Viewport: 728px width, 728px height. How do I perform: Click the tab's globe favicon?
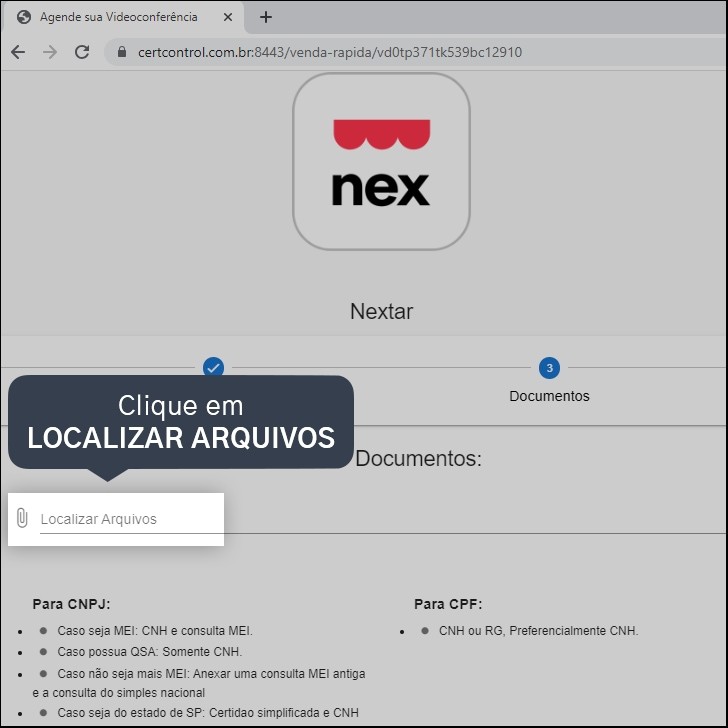[x=24, y=17]
